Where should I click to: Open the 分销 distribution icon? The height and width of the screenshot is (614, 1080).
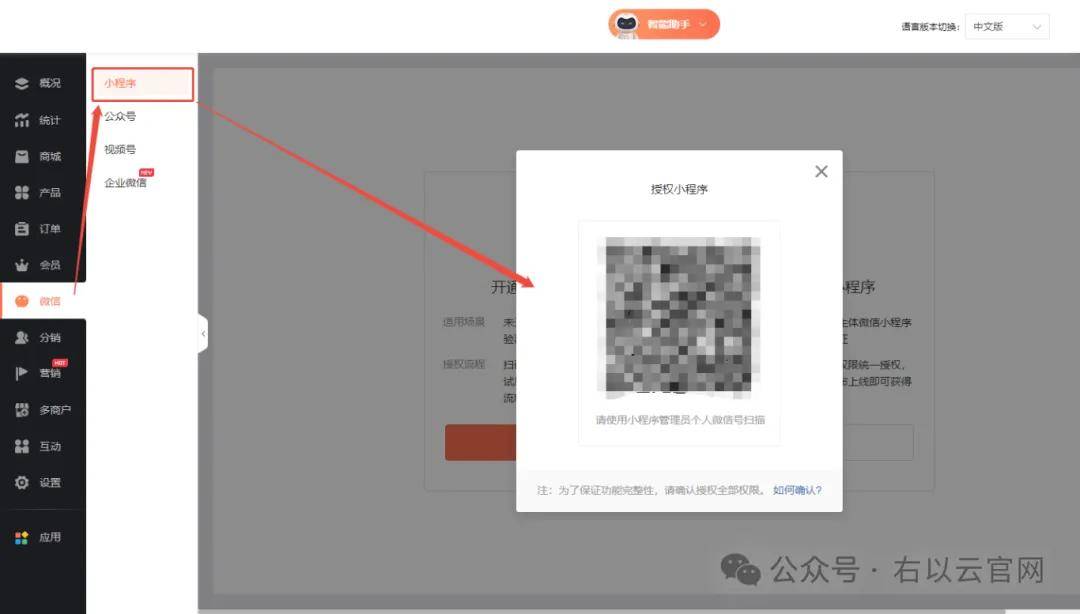[x=22, y=337]
